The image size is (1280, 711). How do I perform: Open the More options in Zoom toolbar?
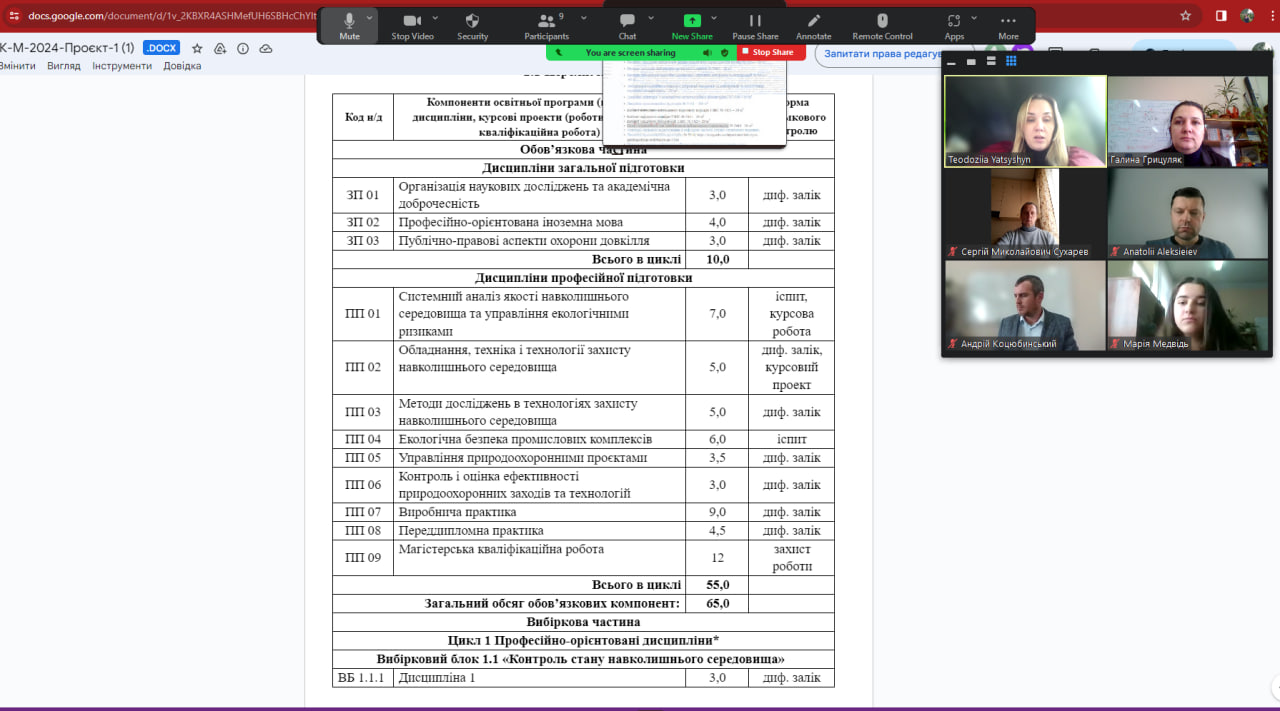pos(1008,24)
